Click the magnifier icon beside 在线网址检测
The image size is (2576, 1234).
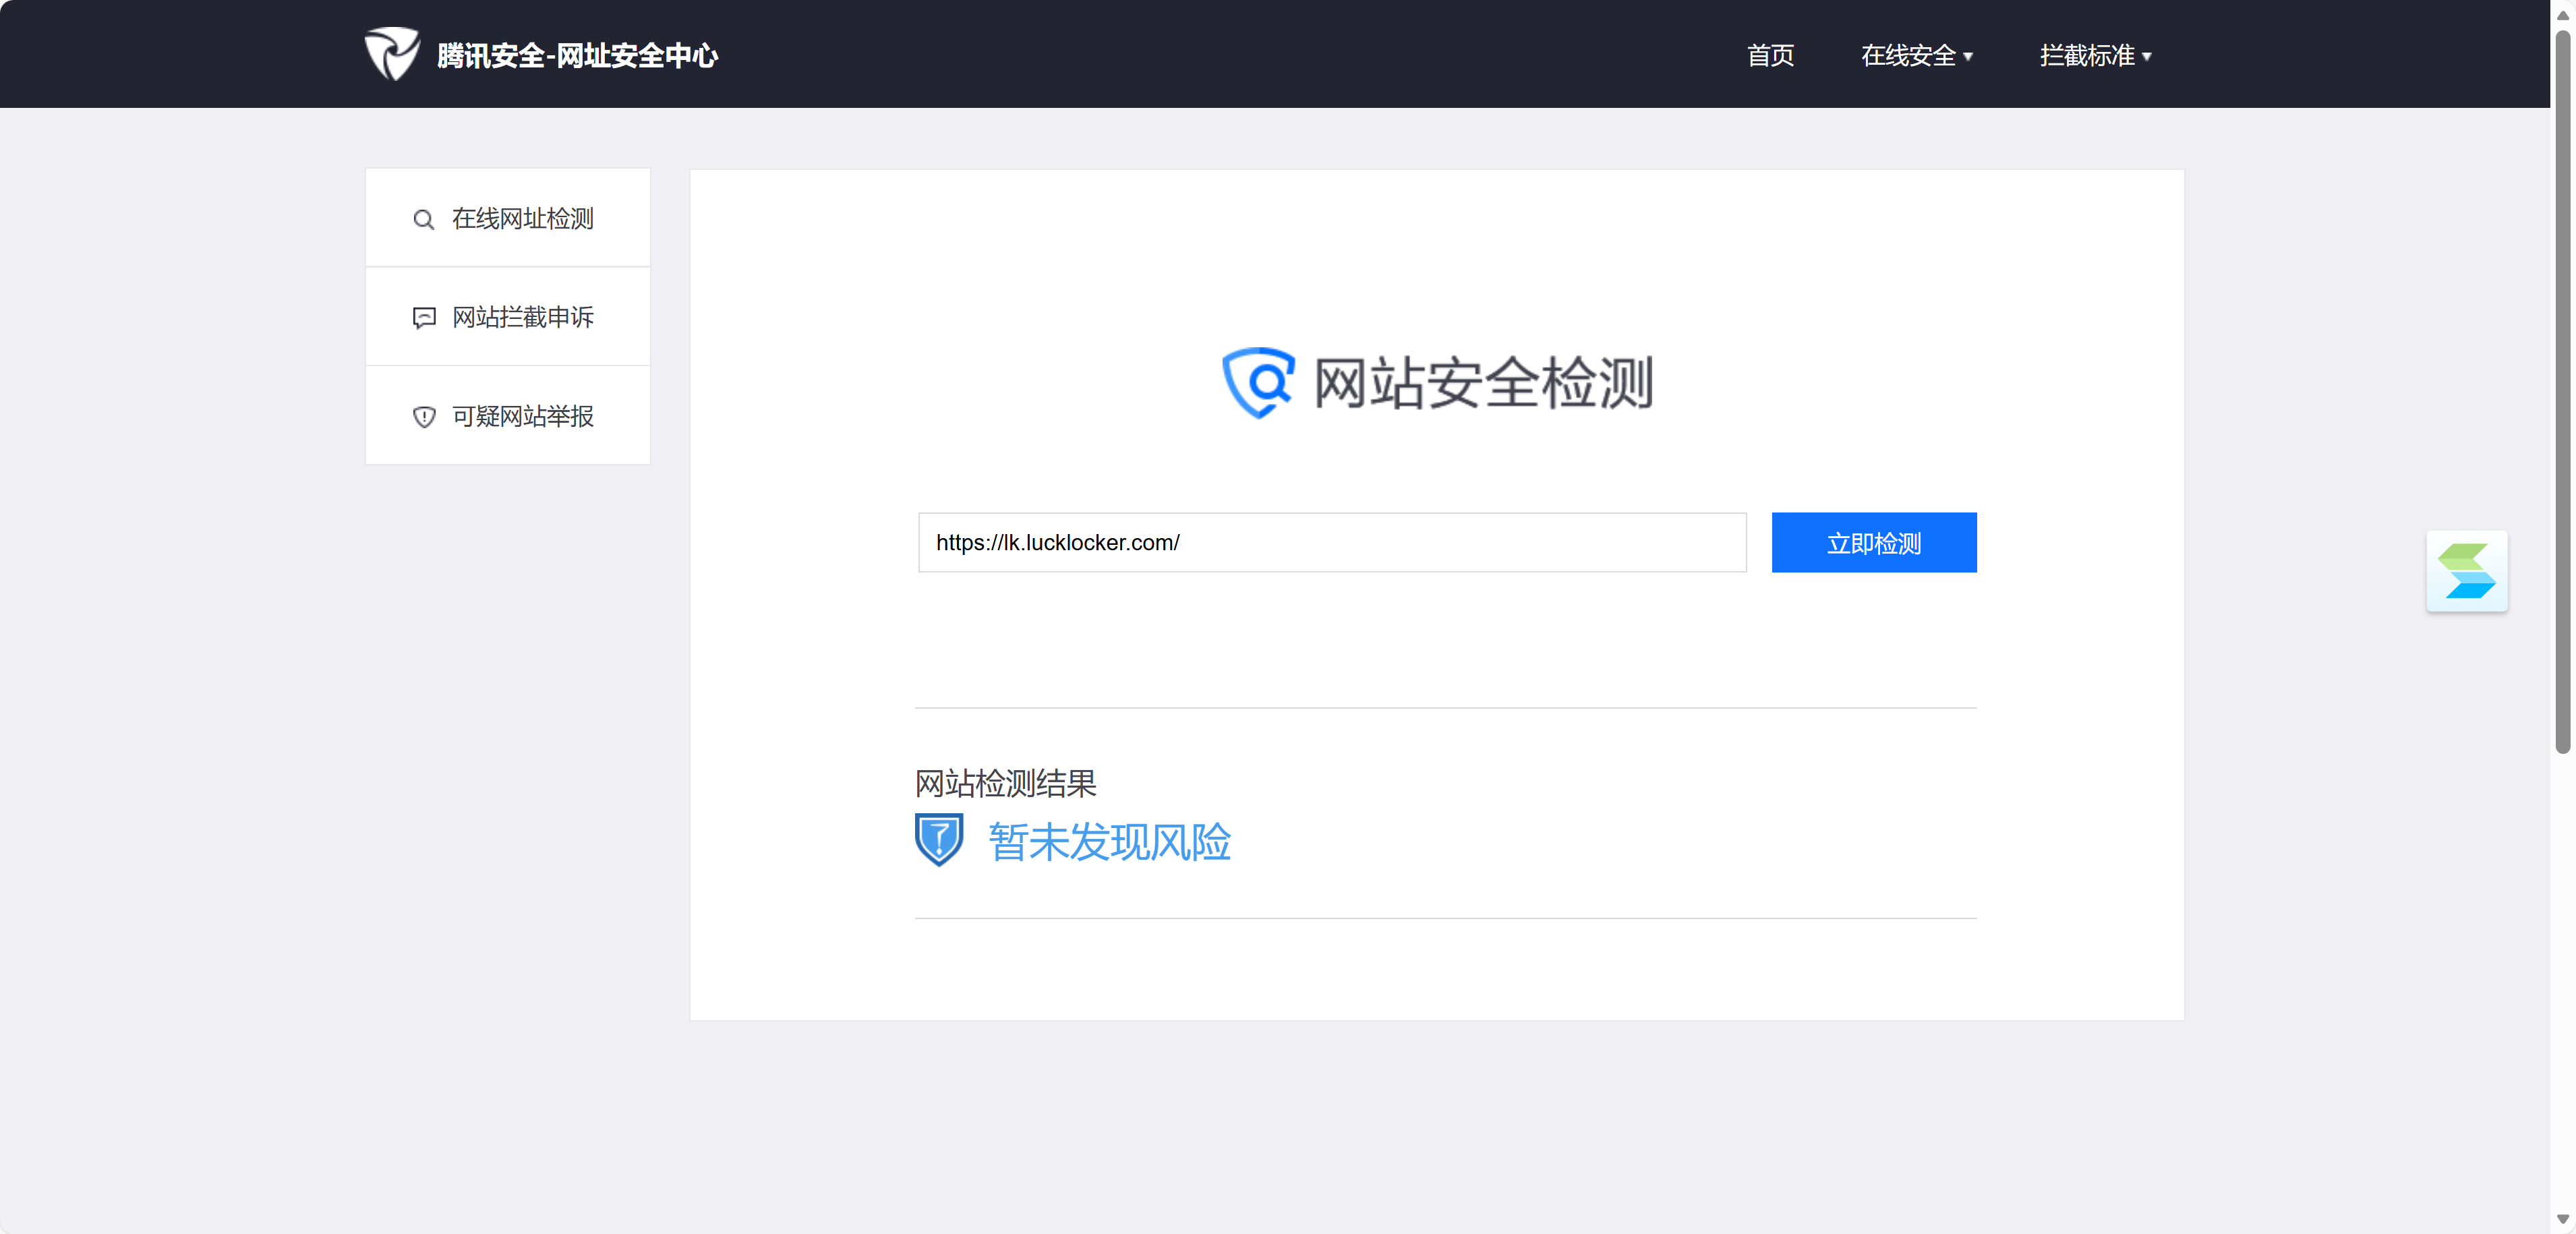tap(424, 220)
